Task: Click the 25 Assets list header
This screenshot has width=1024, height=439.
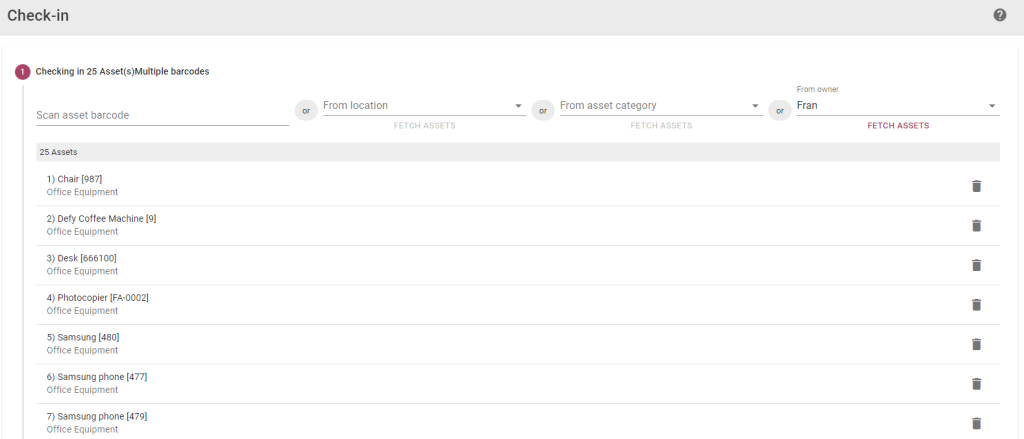Action: tap(518, 152)
